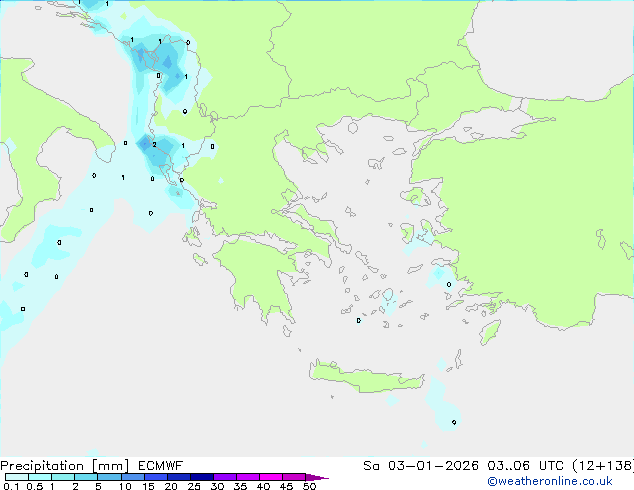Select the 5–10 mm legend swatch

tap(109, 477)
